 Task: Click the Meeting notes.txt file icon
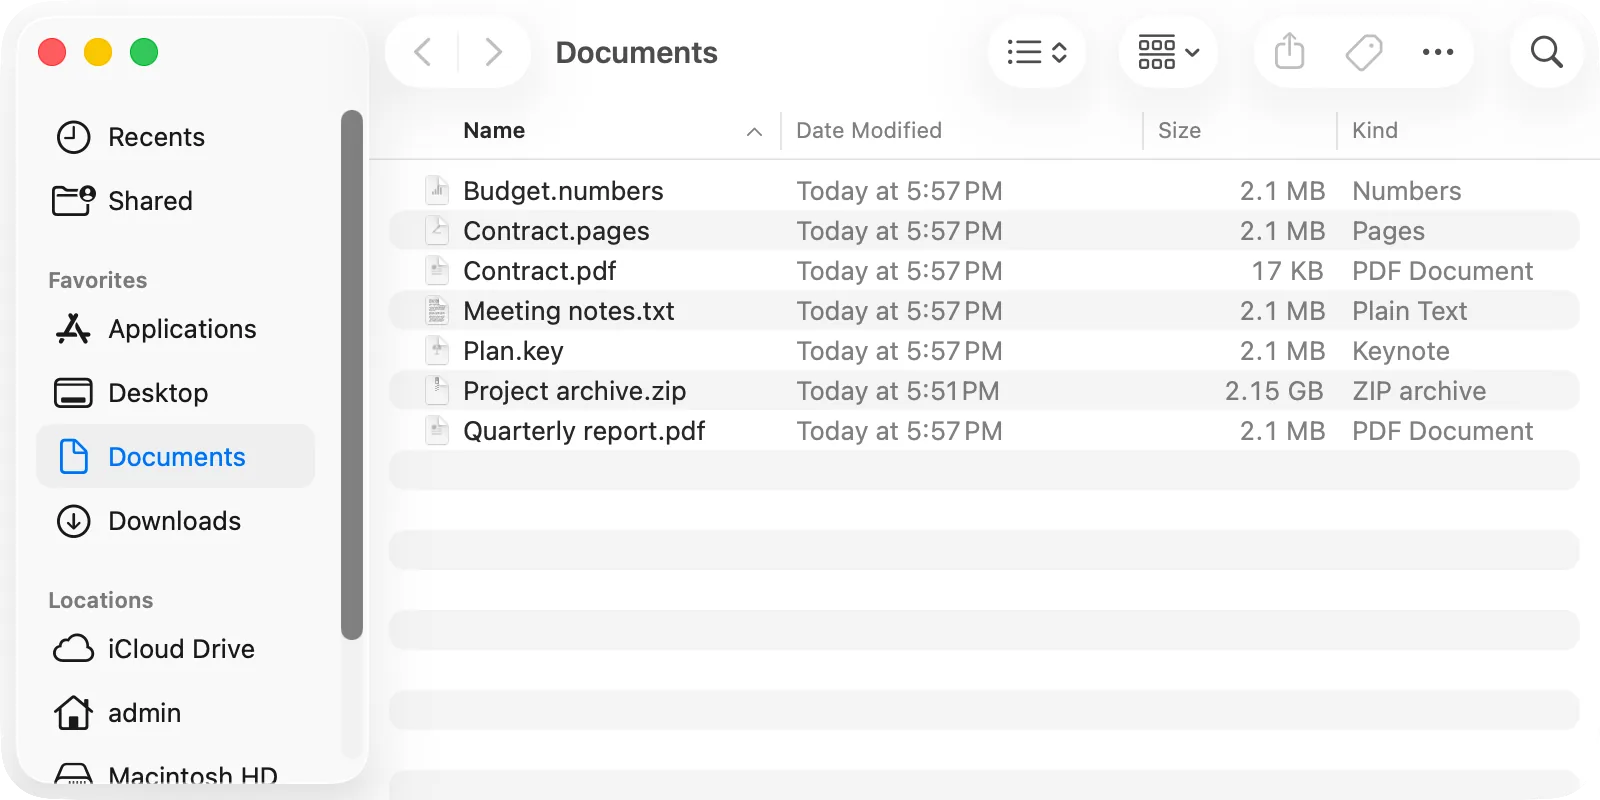(x=437, y=310)
